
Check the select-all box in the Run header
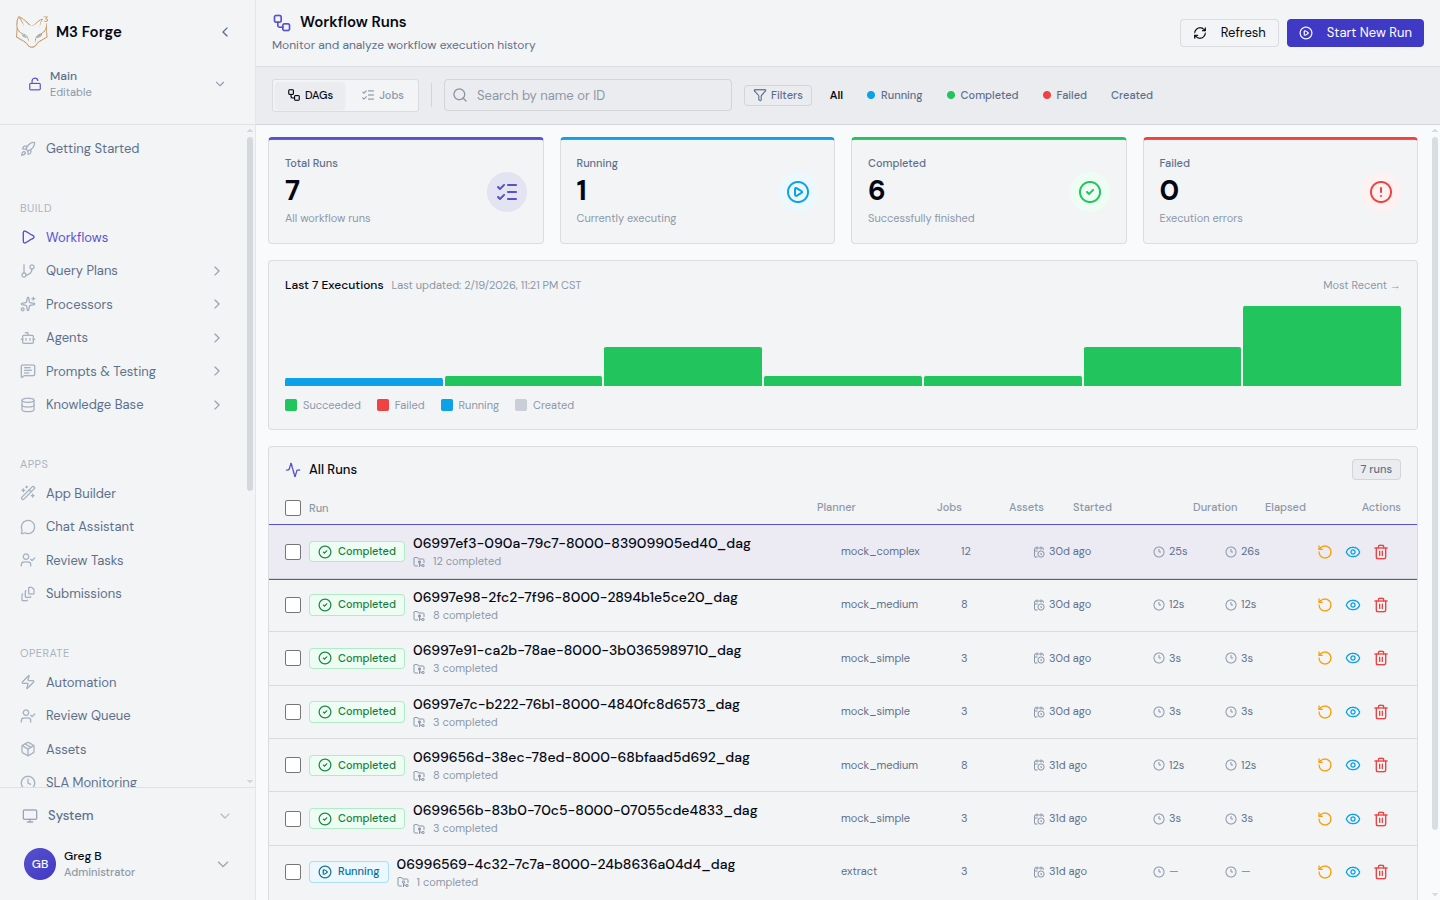coord(293,507)
